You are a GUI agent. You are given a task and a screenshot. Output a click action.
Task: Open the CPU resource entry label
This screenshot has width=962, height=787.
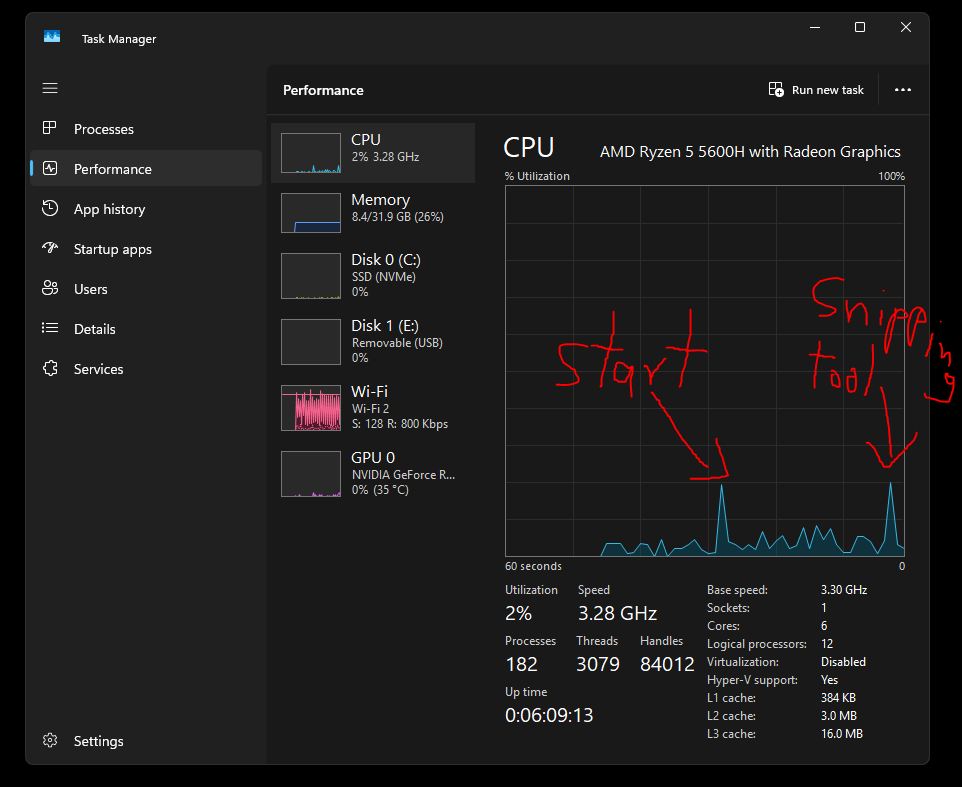click(x=366, y=139)
